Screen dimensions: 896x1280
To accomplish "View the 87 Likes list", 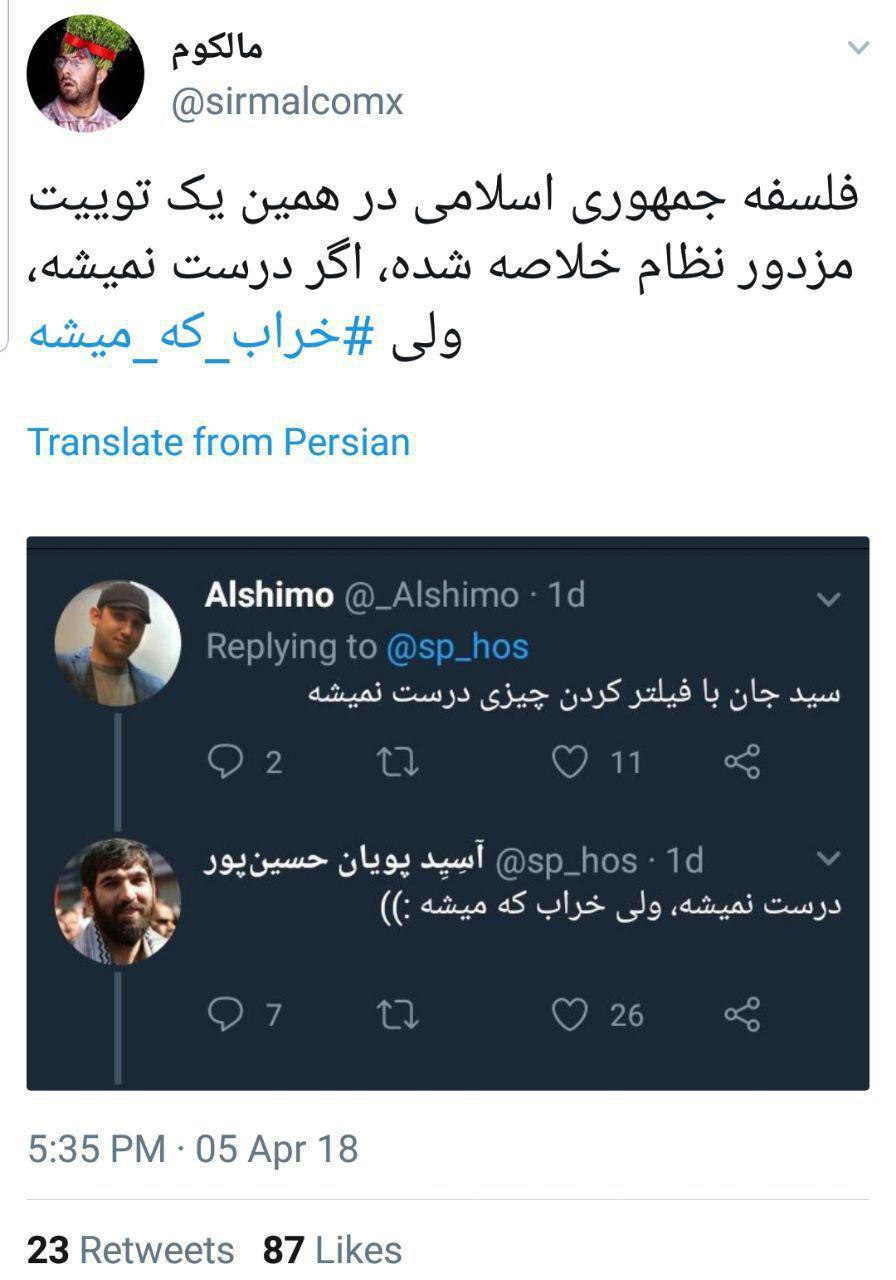I will [x=332, y=1250].
